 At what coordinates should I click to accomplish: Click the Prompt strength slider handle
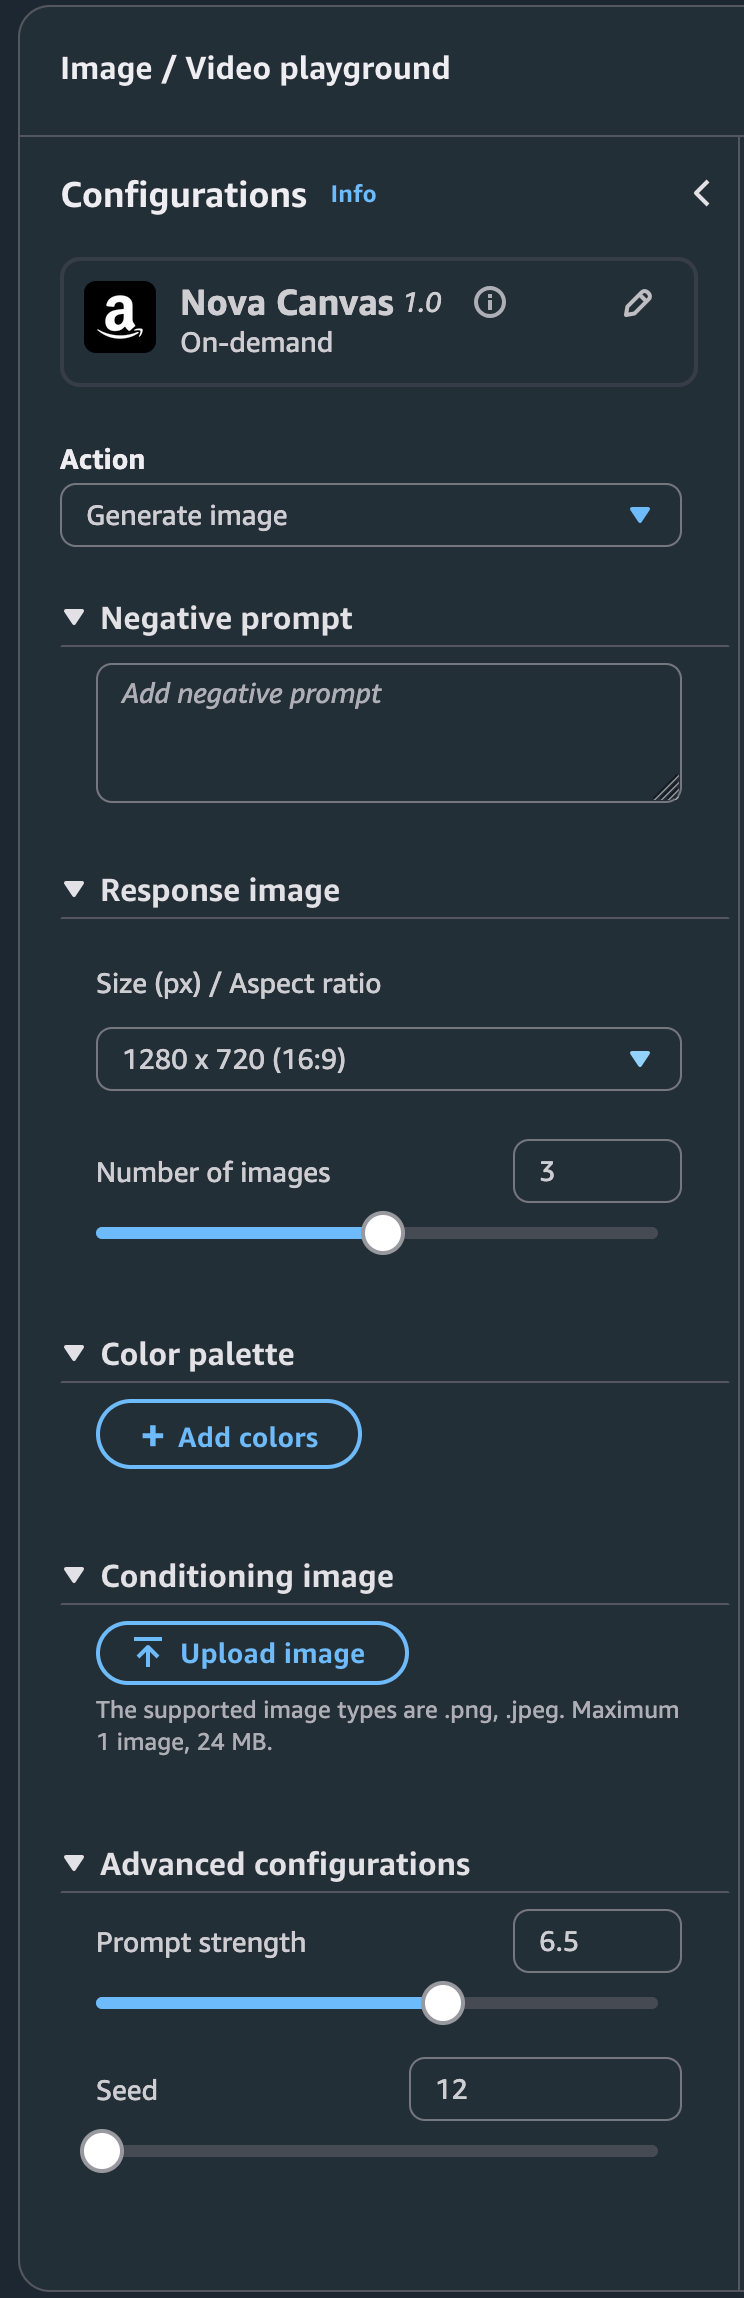pos(443,2004)
